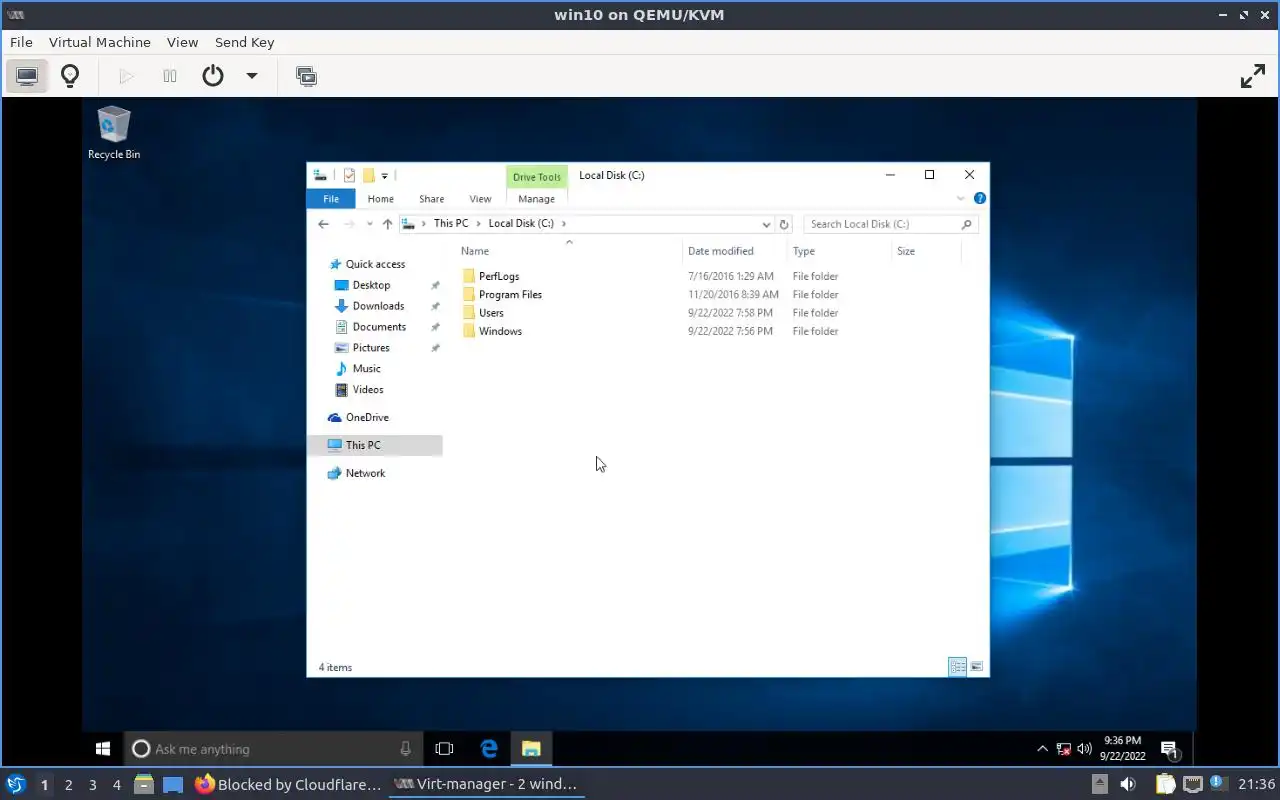Open the virt-manager File menu
1280x800 pixels.
(21, 42)
